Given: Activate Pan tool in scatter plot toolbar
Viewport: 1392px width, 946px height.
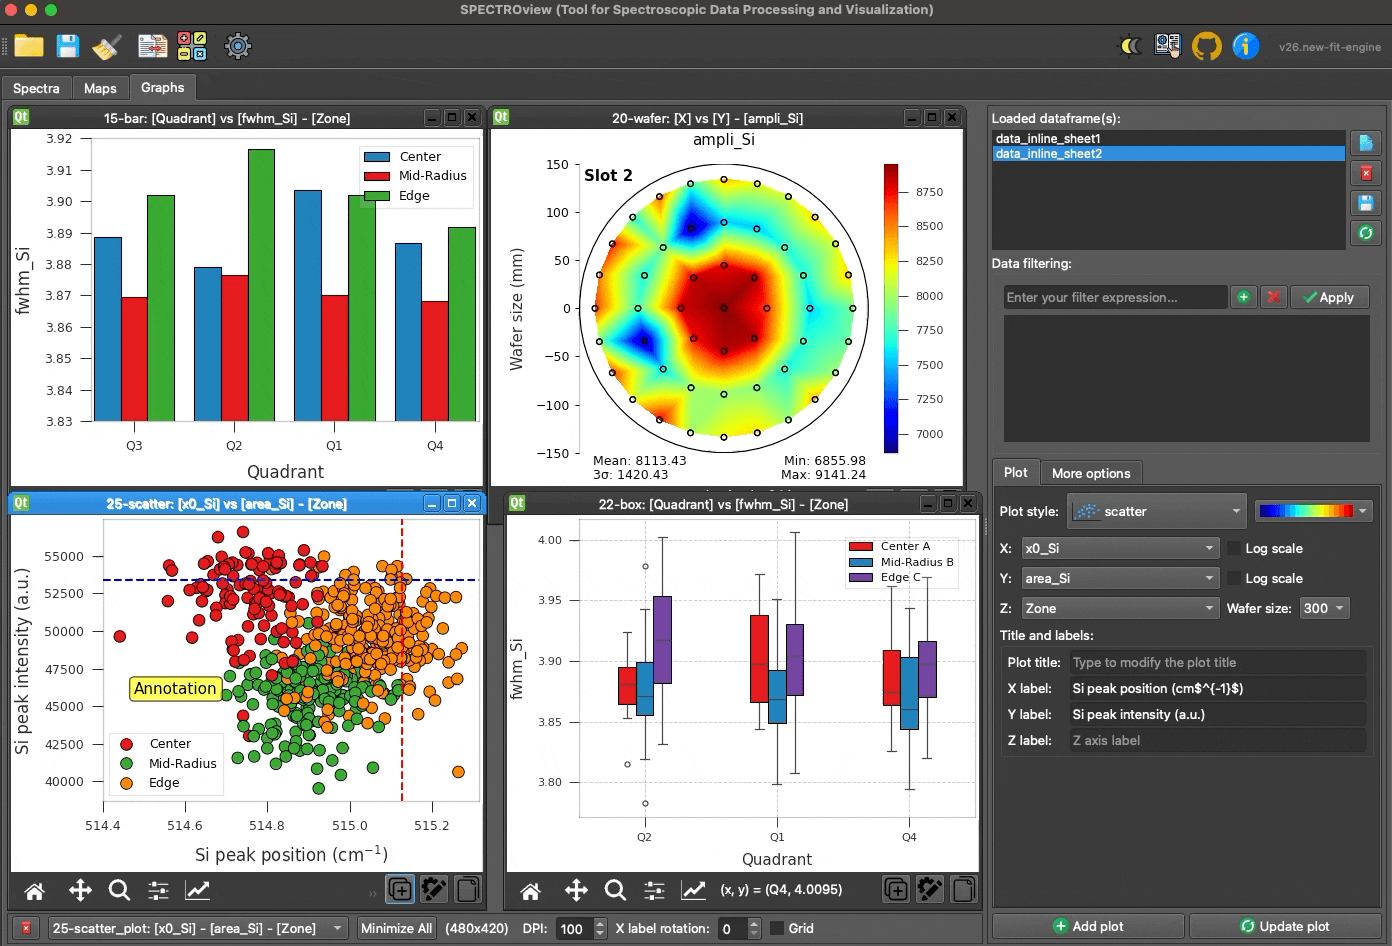Looking at the screenshot, I should (80, 890).
